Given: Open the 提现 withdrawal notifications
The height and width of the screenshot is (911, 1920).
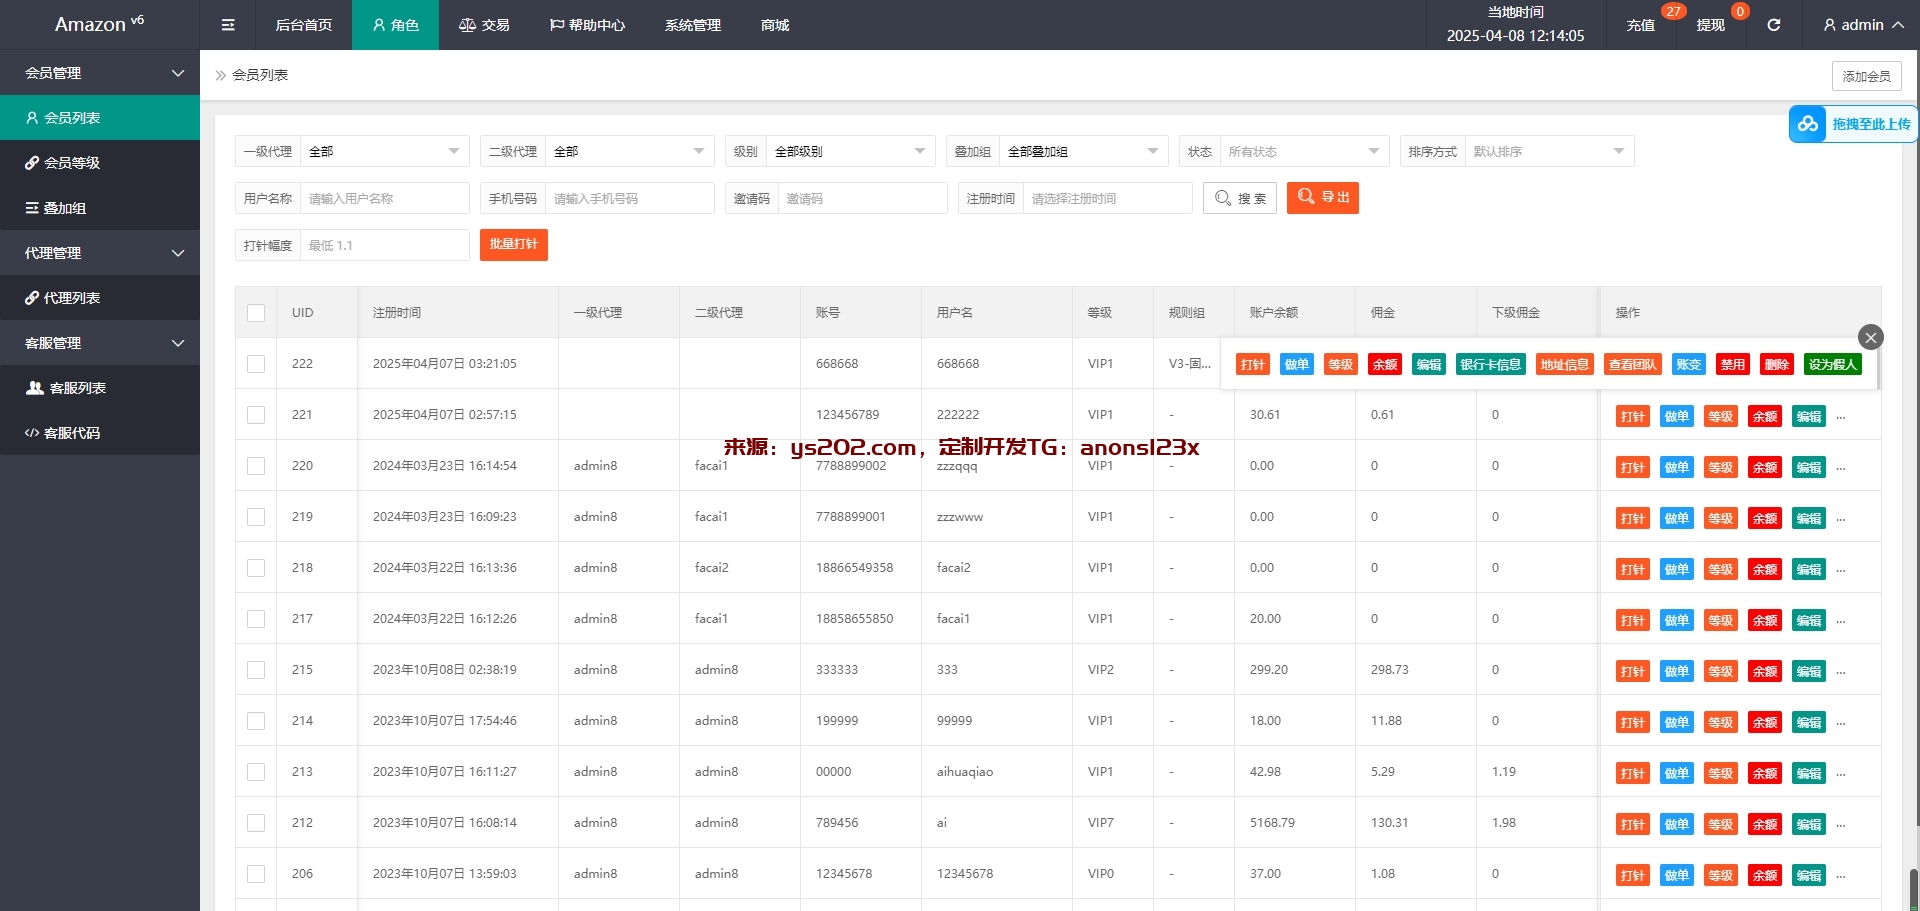Looking at the screenshot, I should point(1710,25).
